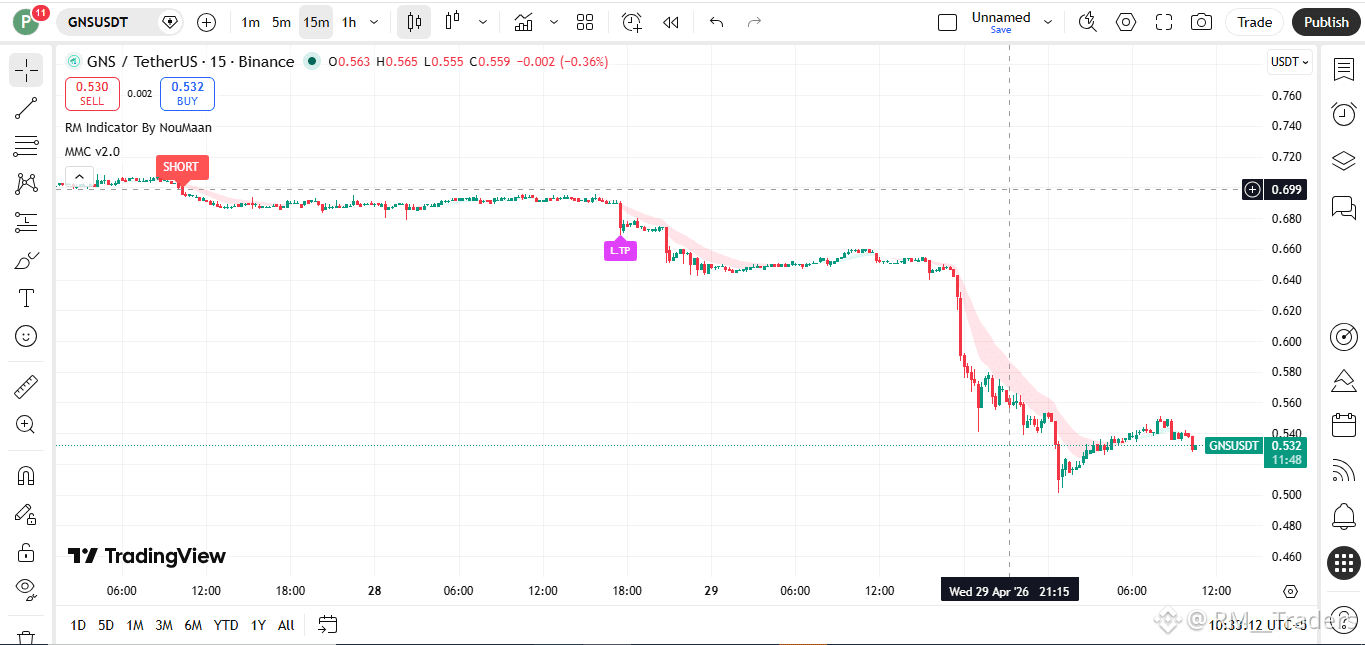
Task: Open the chats panel
Action: 1344,207
